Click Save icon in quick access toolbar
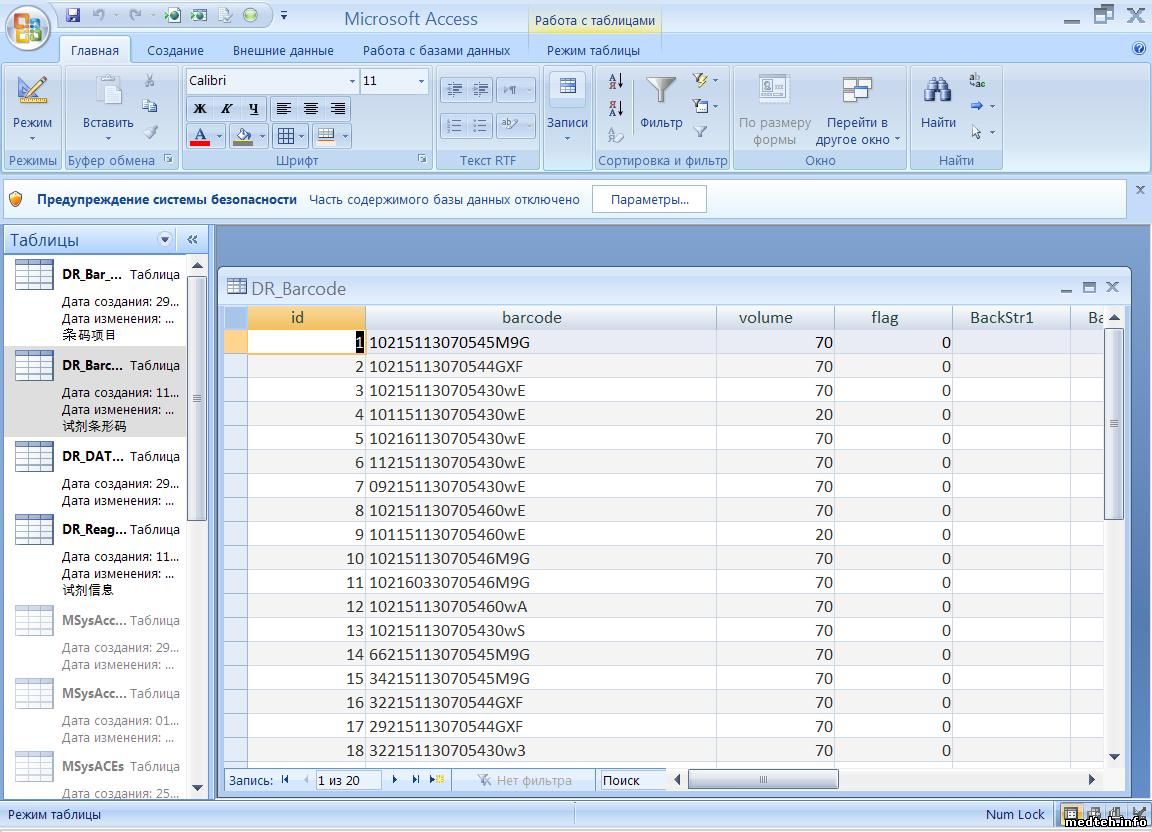 tap(73, 15)
